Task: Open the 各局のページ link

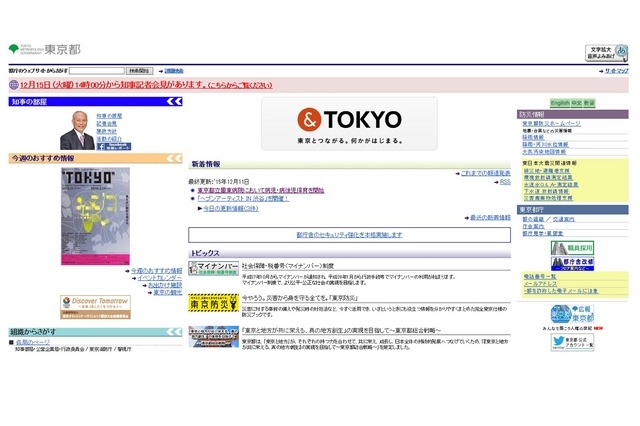Action: [x=33, y=342]
